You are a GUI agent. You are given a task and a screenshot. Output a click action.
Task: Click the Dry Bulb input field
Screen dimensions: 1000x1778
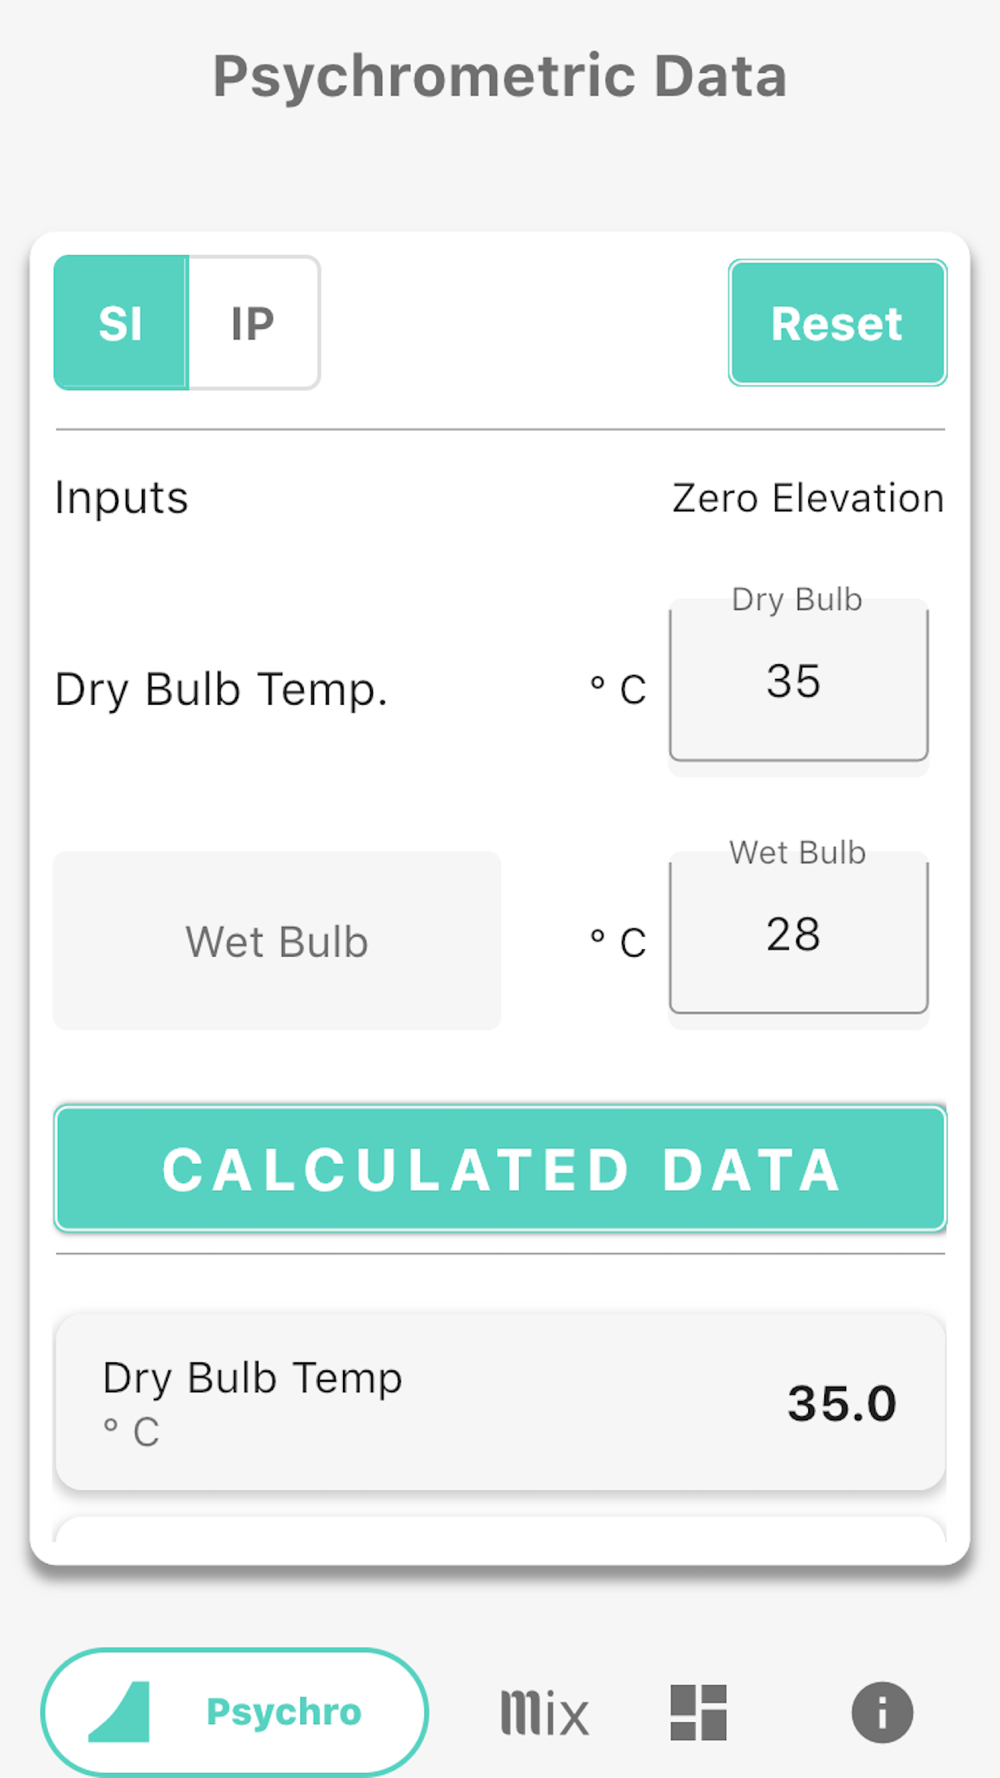798,683
